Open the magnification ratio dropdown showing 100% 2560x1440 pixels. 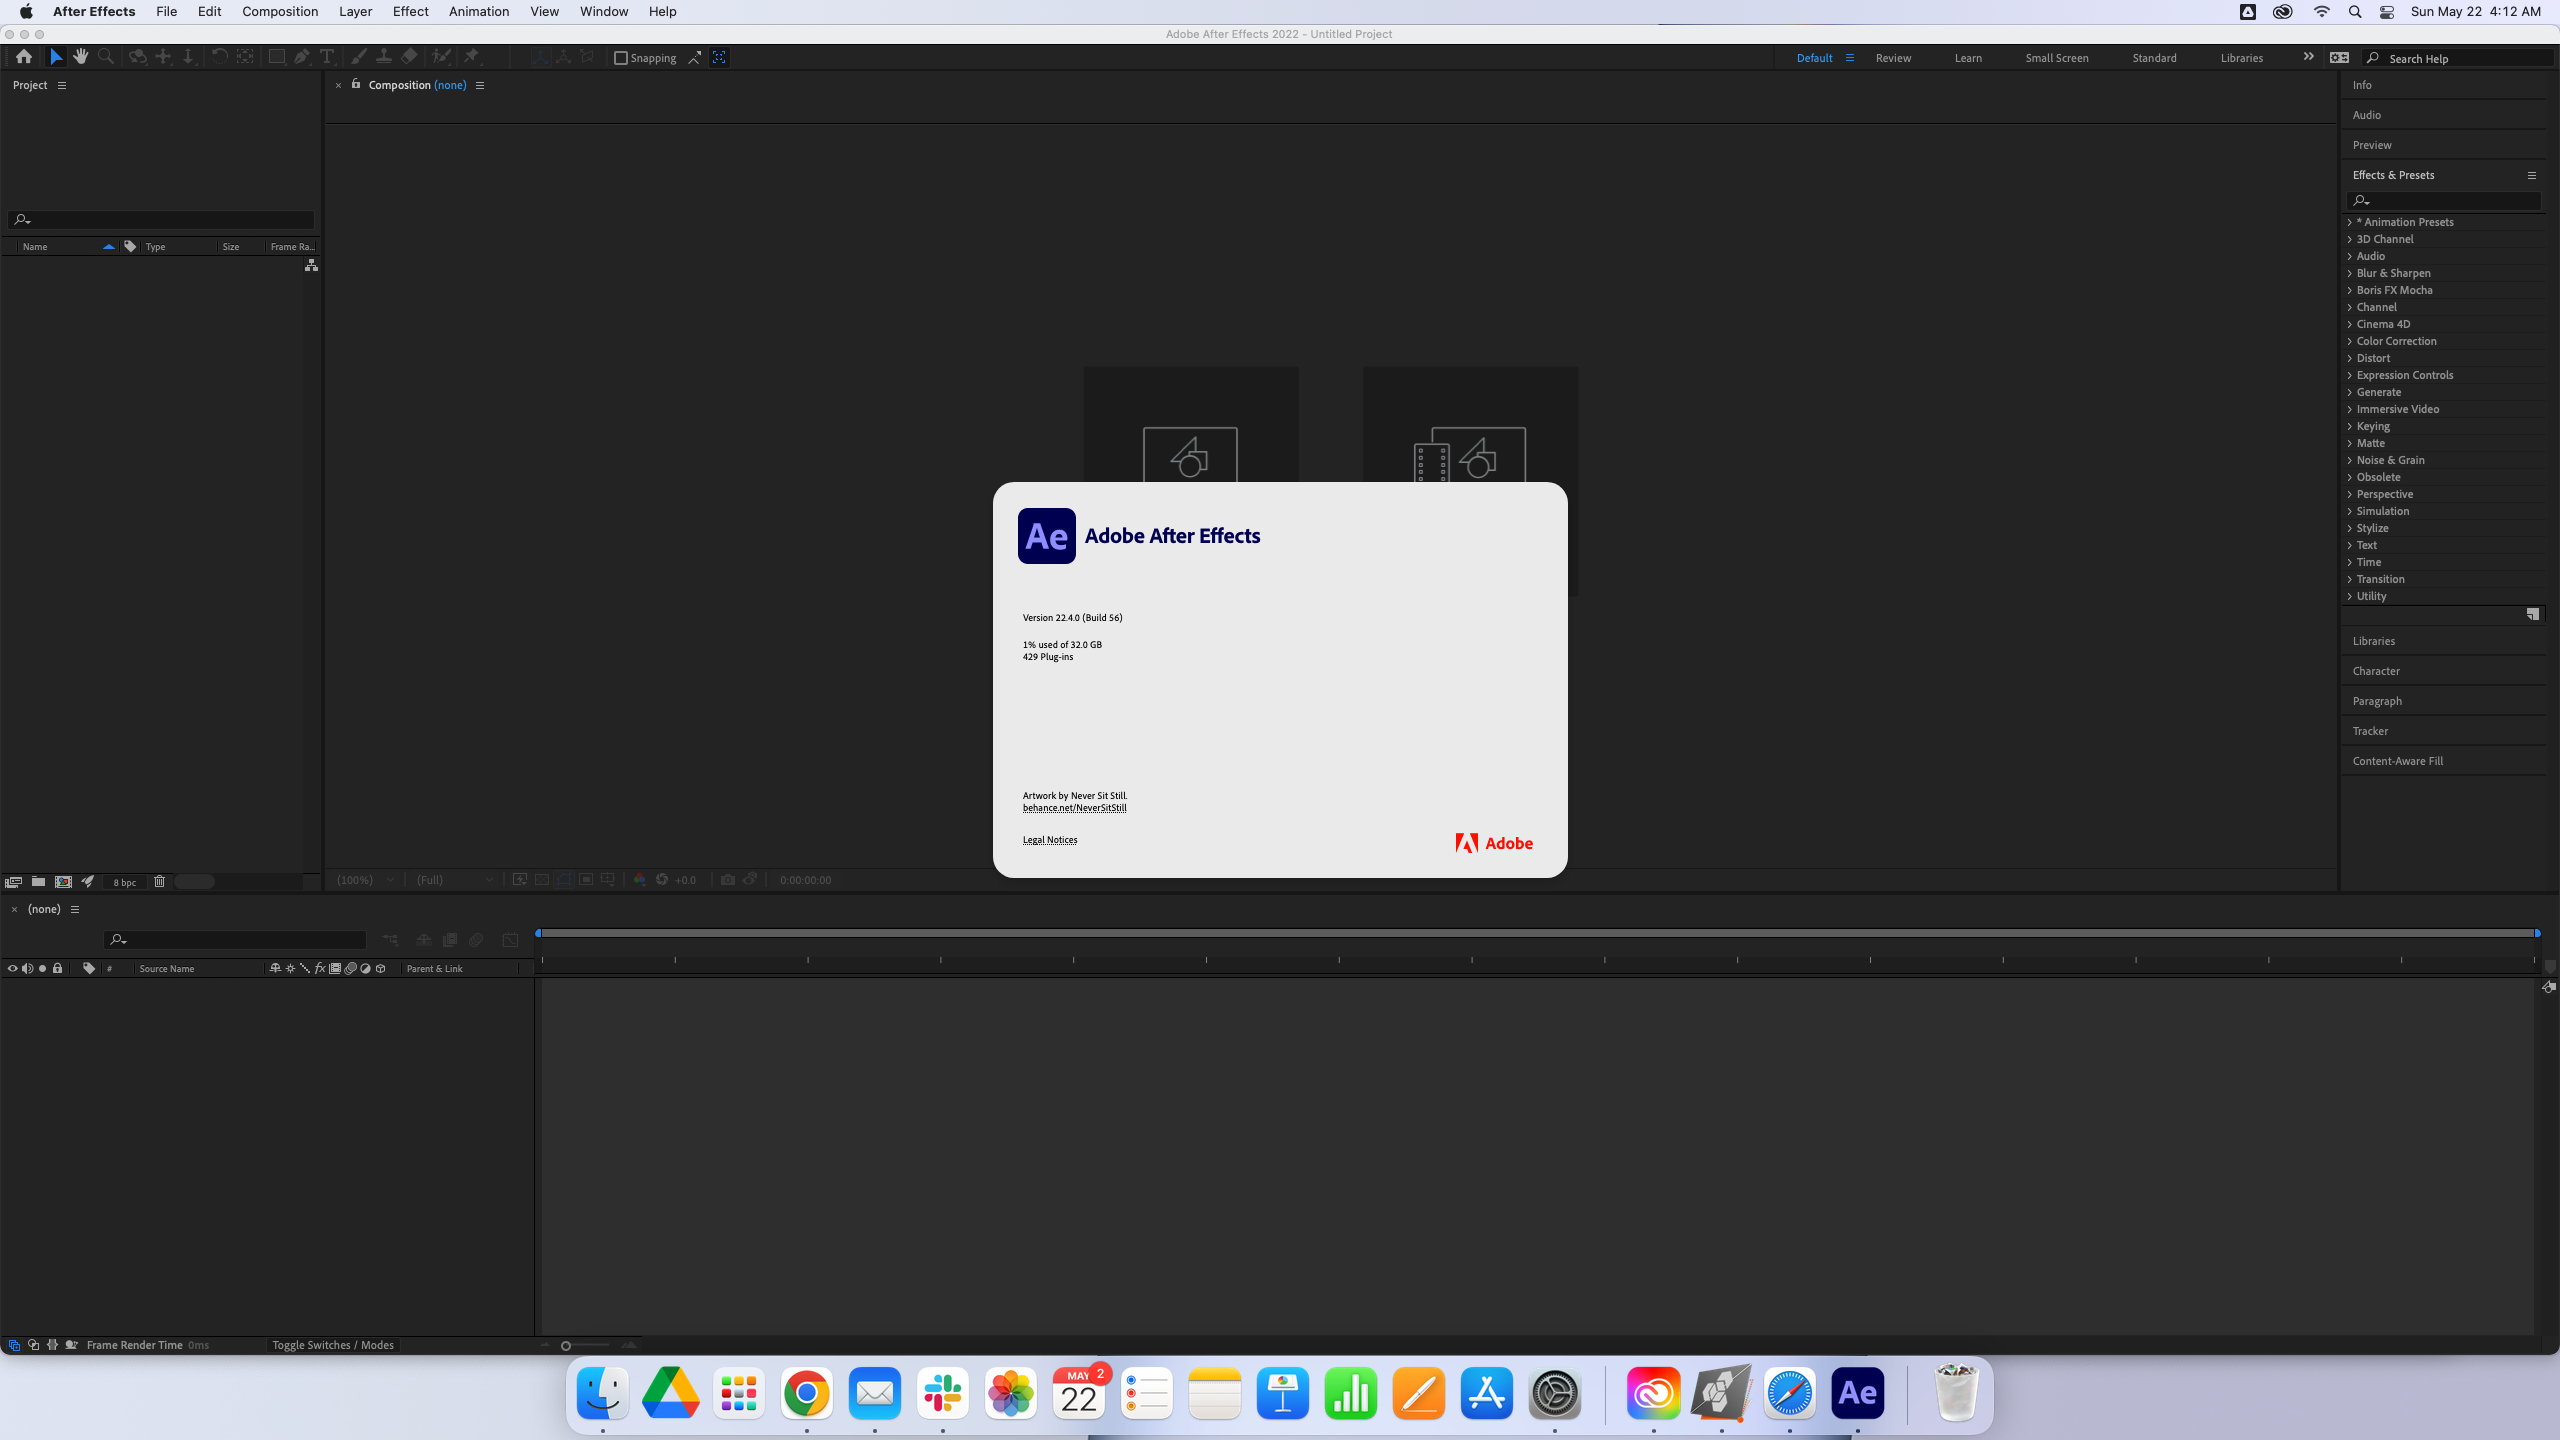[364, 879]
